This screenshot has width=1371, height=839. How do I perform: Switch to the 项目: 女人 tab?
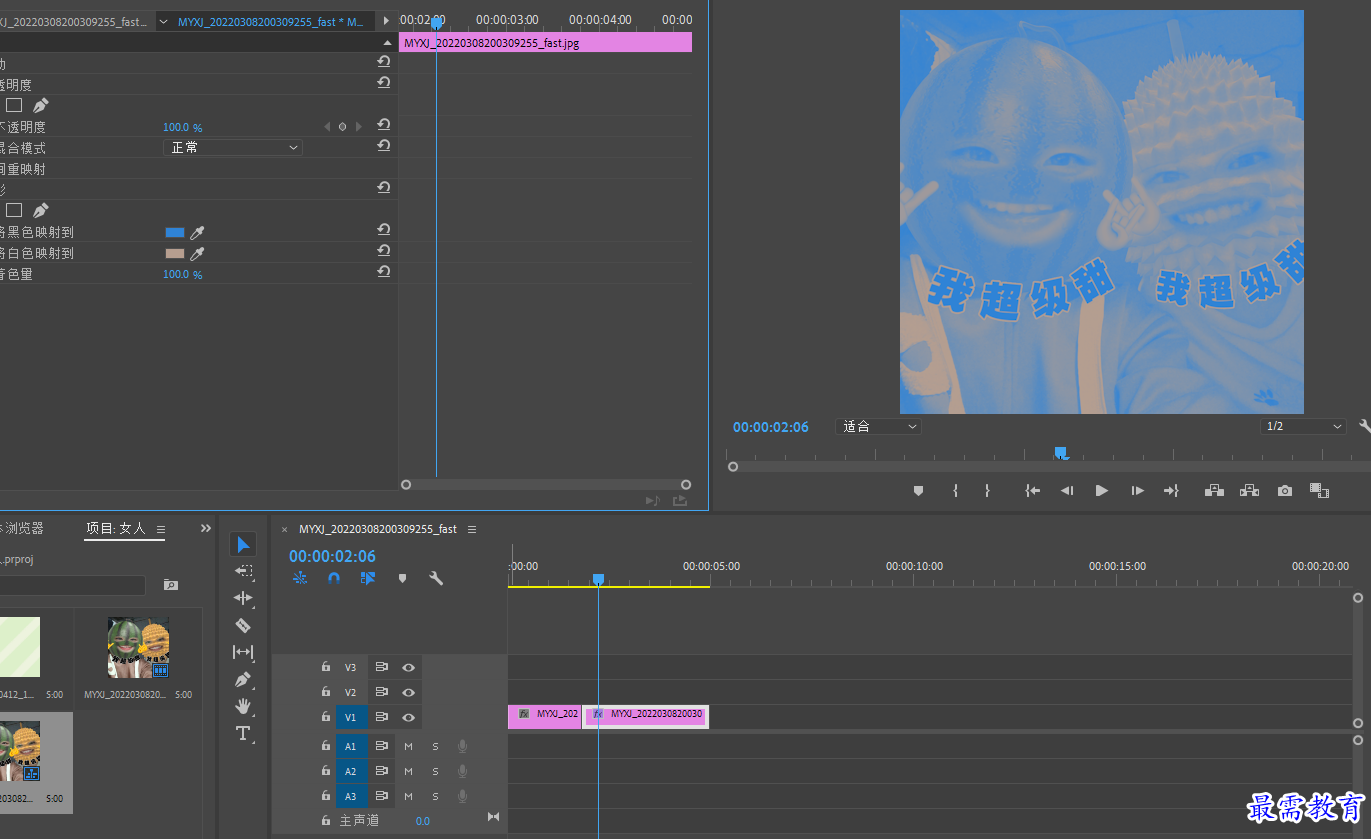point(116,528)
